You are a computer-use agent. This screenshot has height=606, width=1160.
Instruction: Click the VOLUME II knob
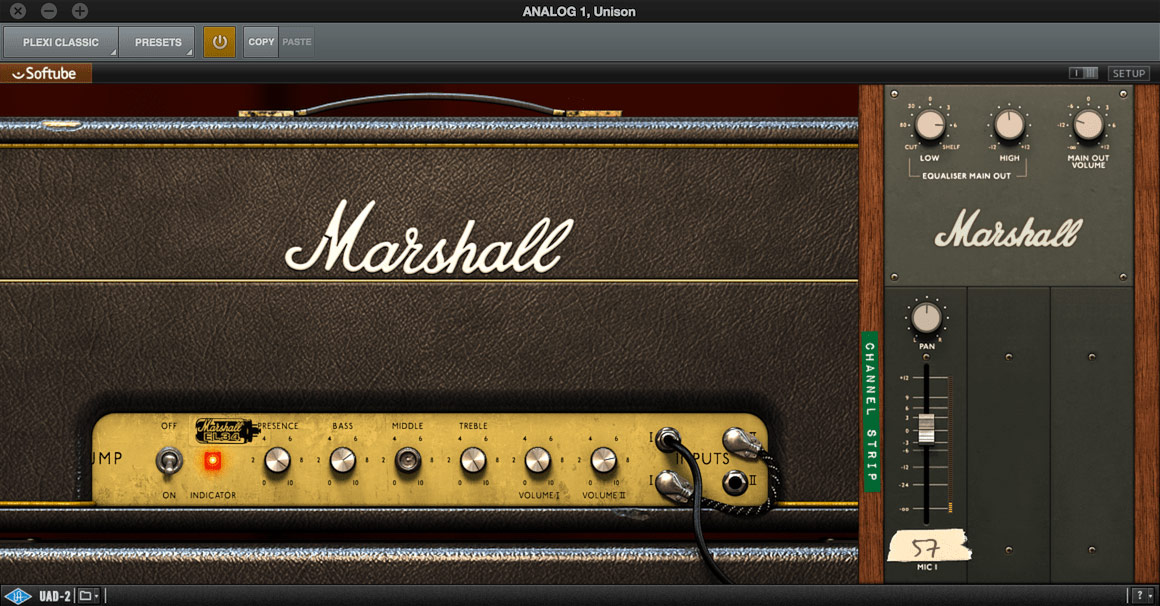pyautogui.click(x=603, y=460)
